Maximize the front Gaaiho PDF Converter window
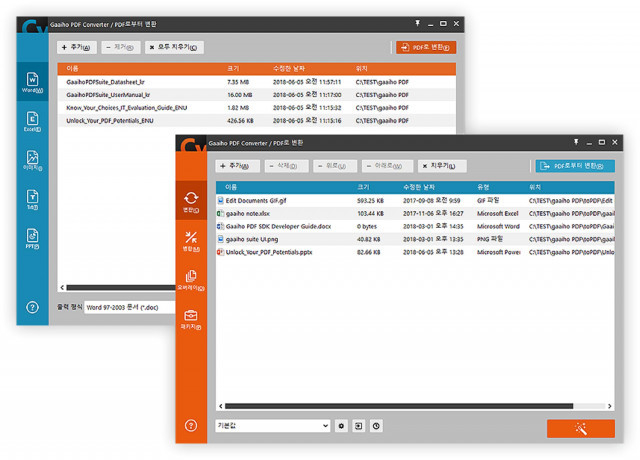640x460 pixels. pos(602,142)
